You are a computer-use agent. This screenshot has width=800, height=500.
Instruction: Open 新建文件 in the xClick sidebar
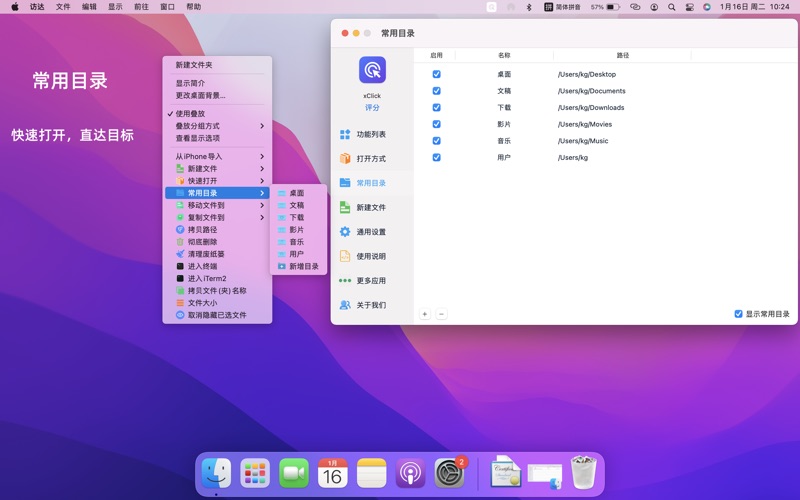(x=372, y=207)
